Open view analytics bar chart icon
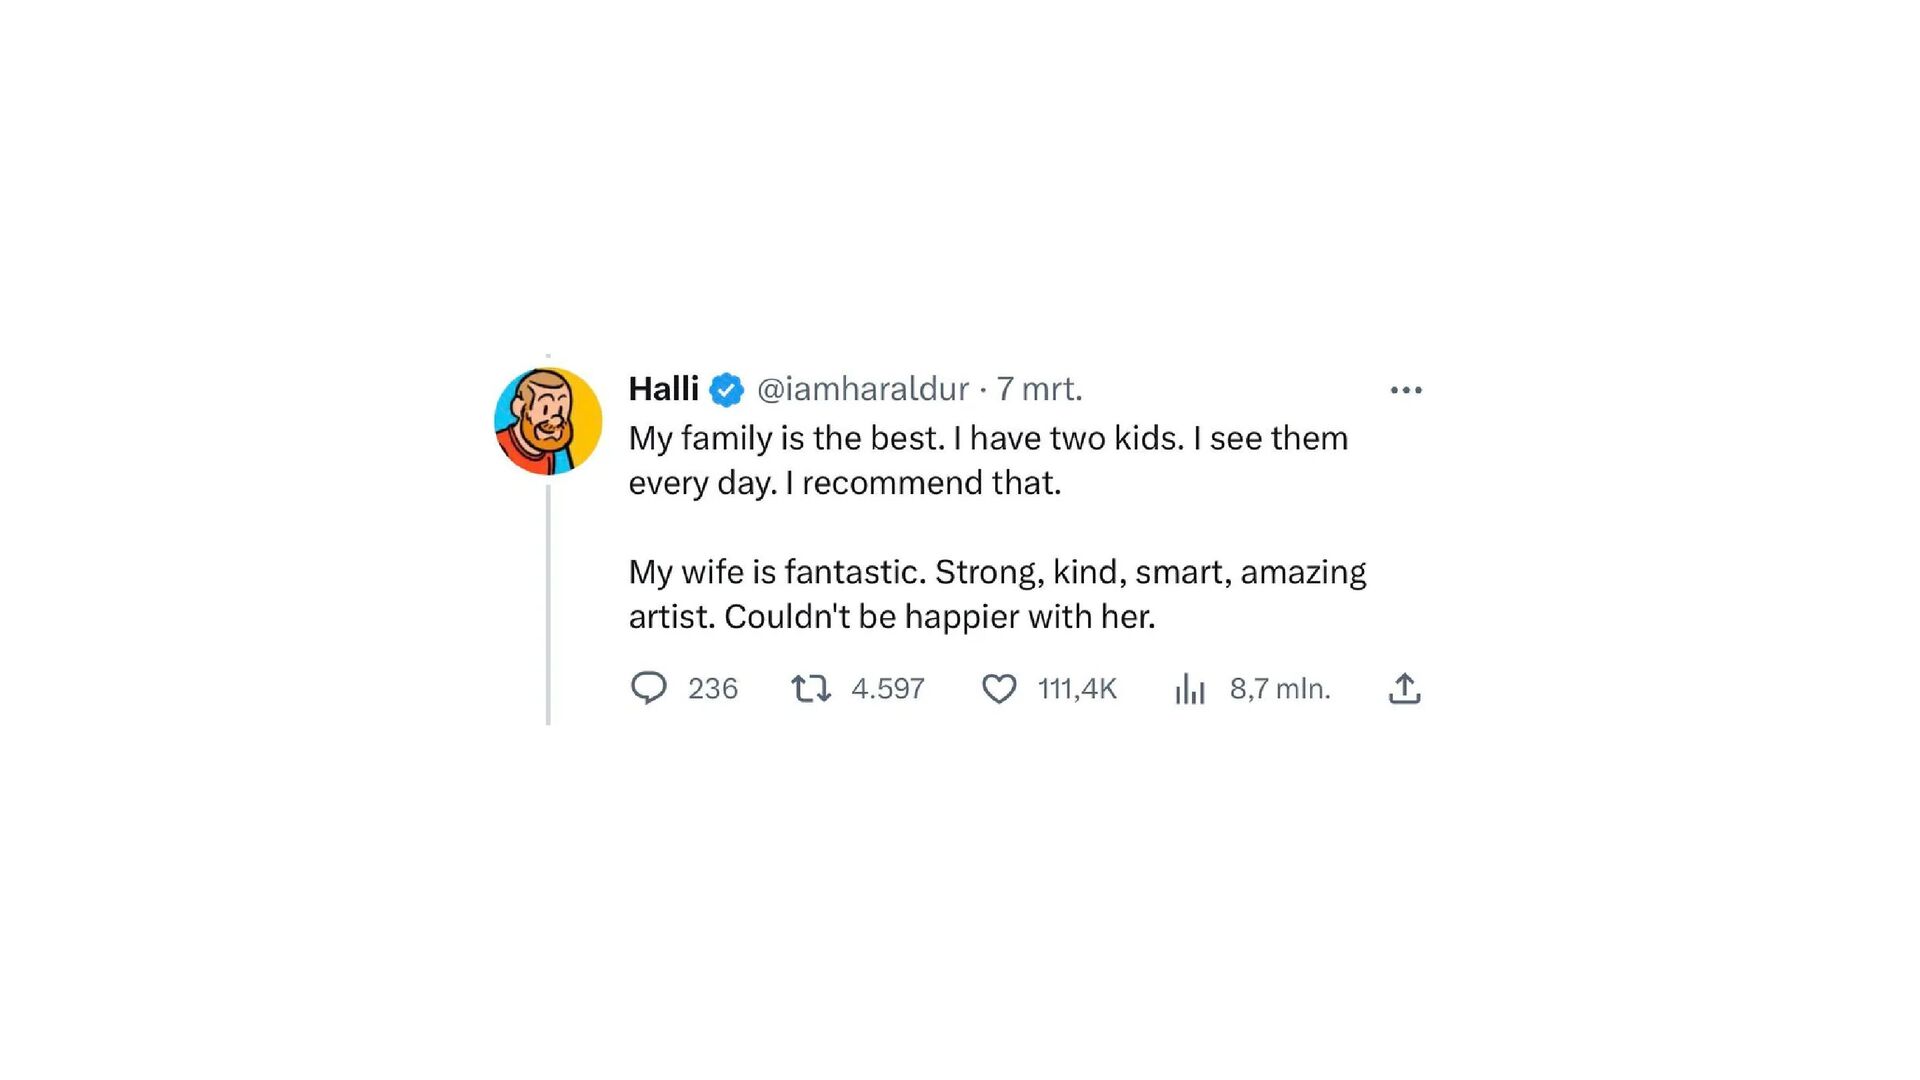 point(1190,688)
